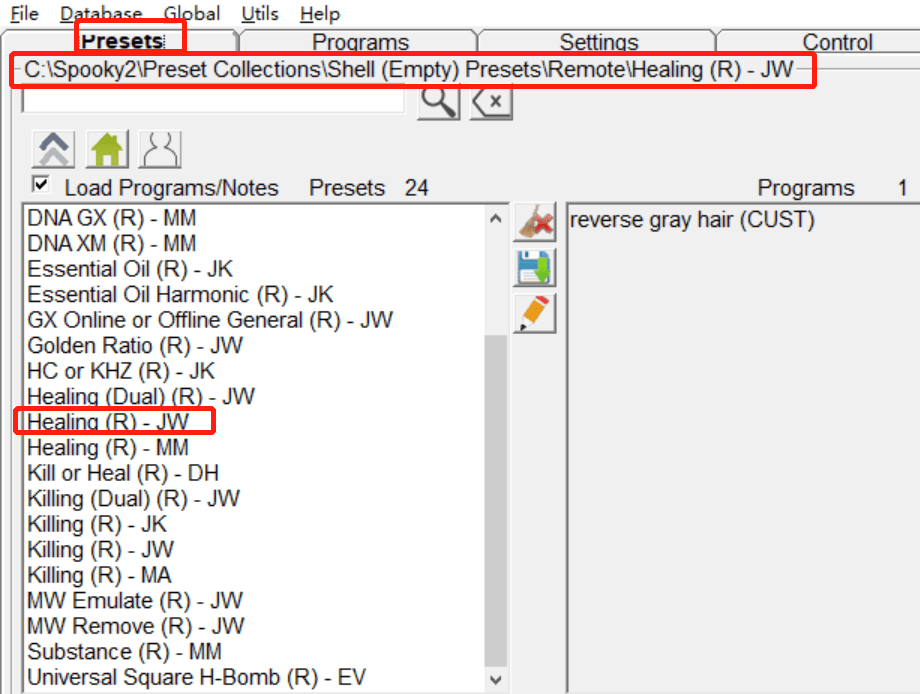The width and height of the screenshot is (920, 694).
Task: Save preset using the floppy disk icon
Action: (x=535, y=268)
